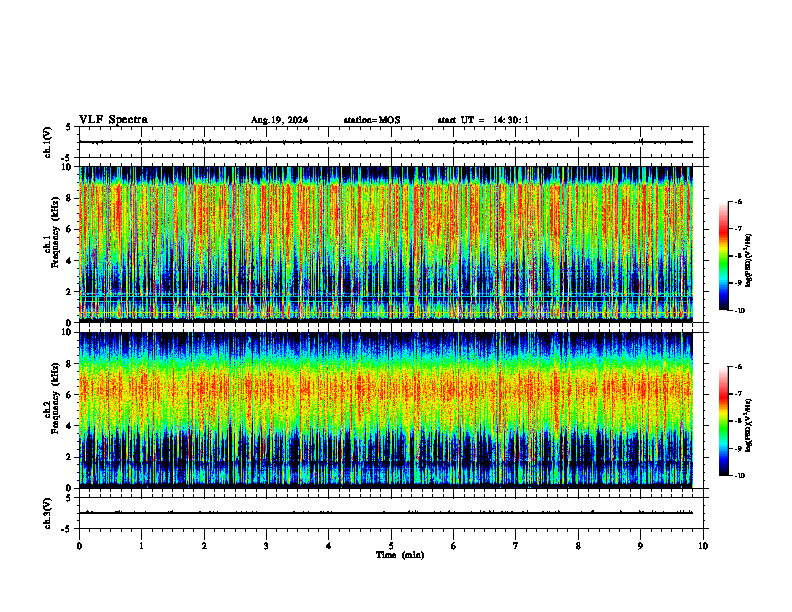Click the time axis tick label "4"
Image resolution: width=792 pixels, height=612 pixels.
(329, 546)
